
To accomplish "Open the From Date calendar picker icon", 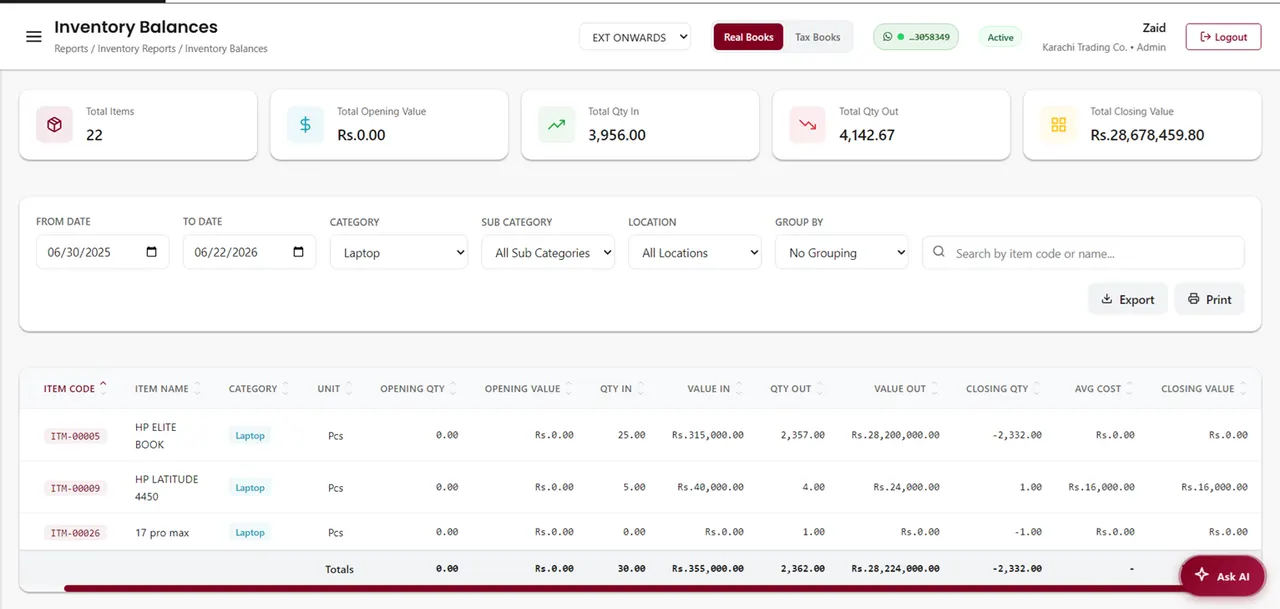I will [152, 252].
